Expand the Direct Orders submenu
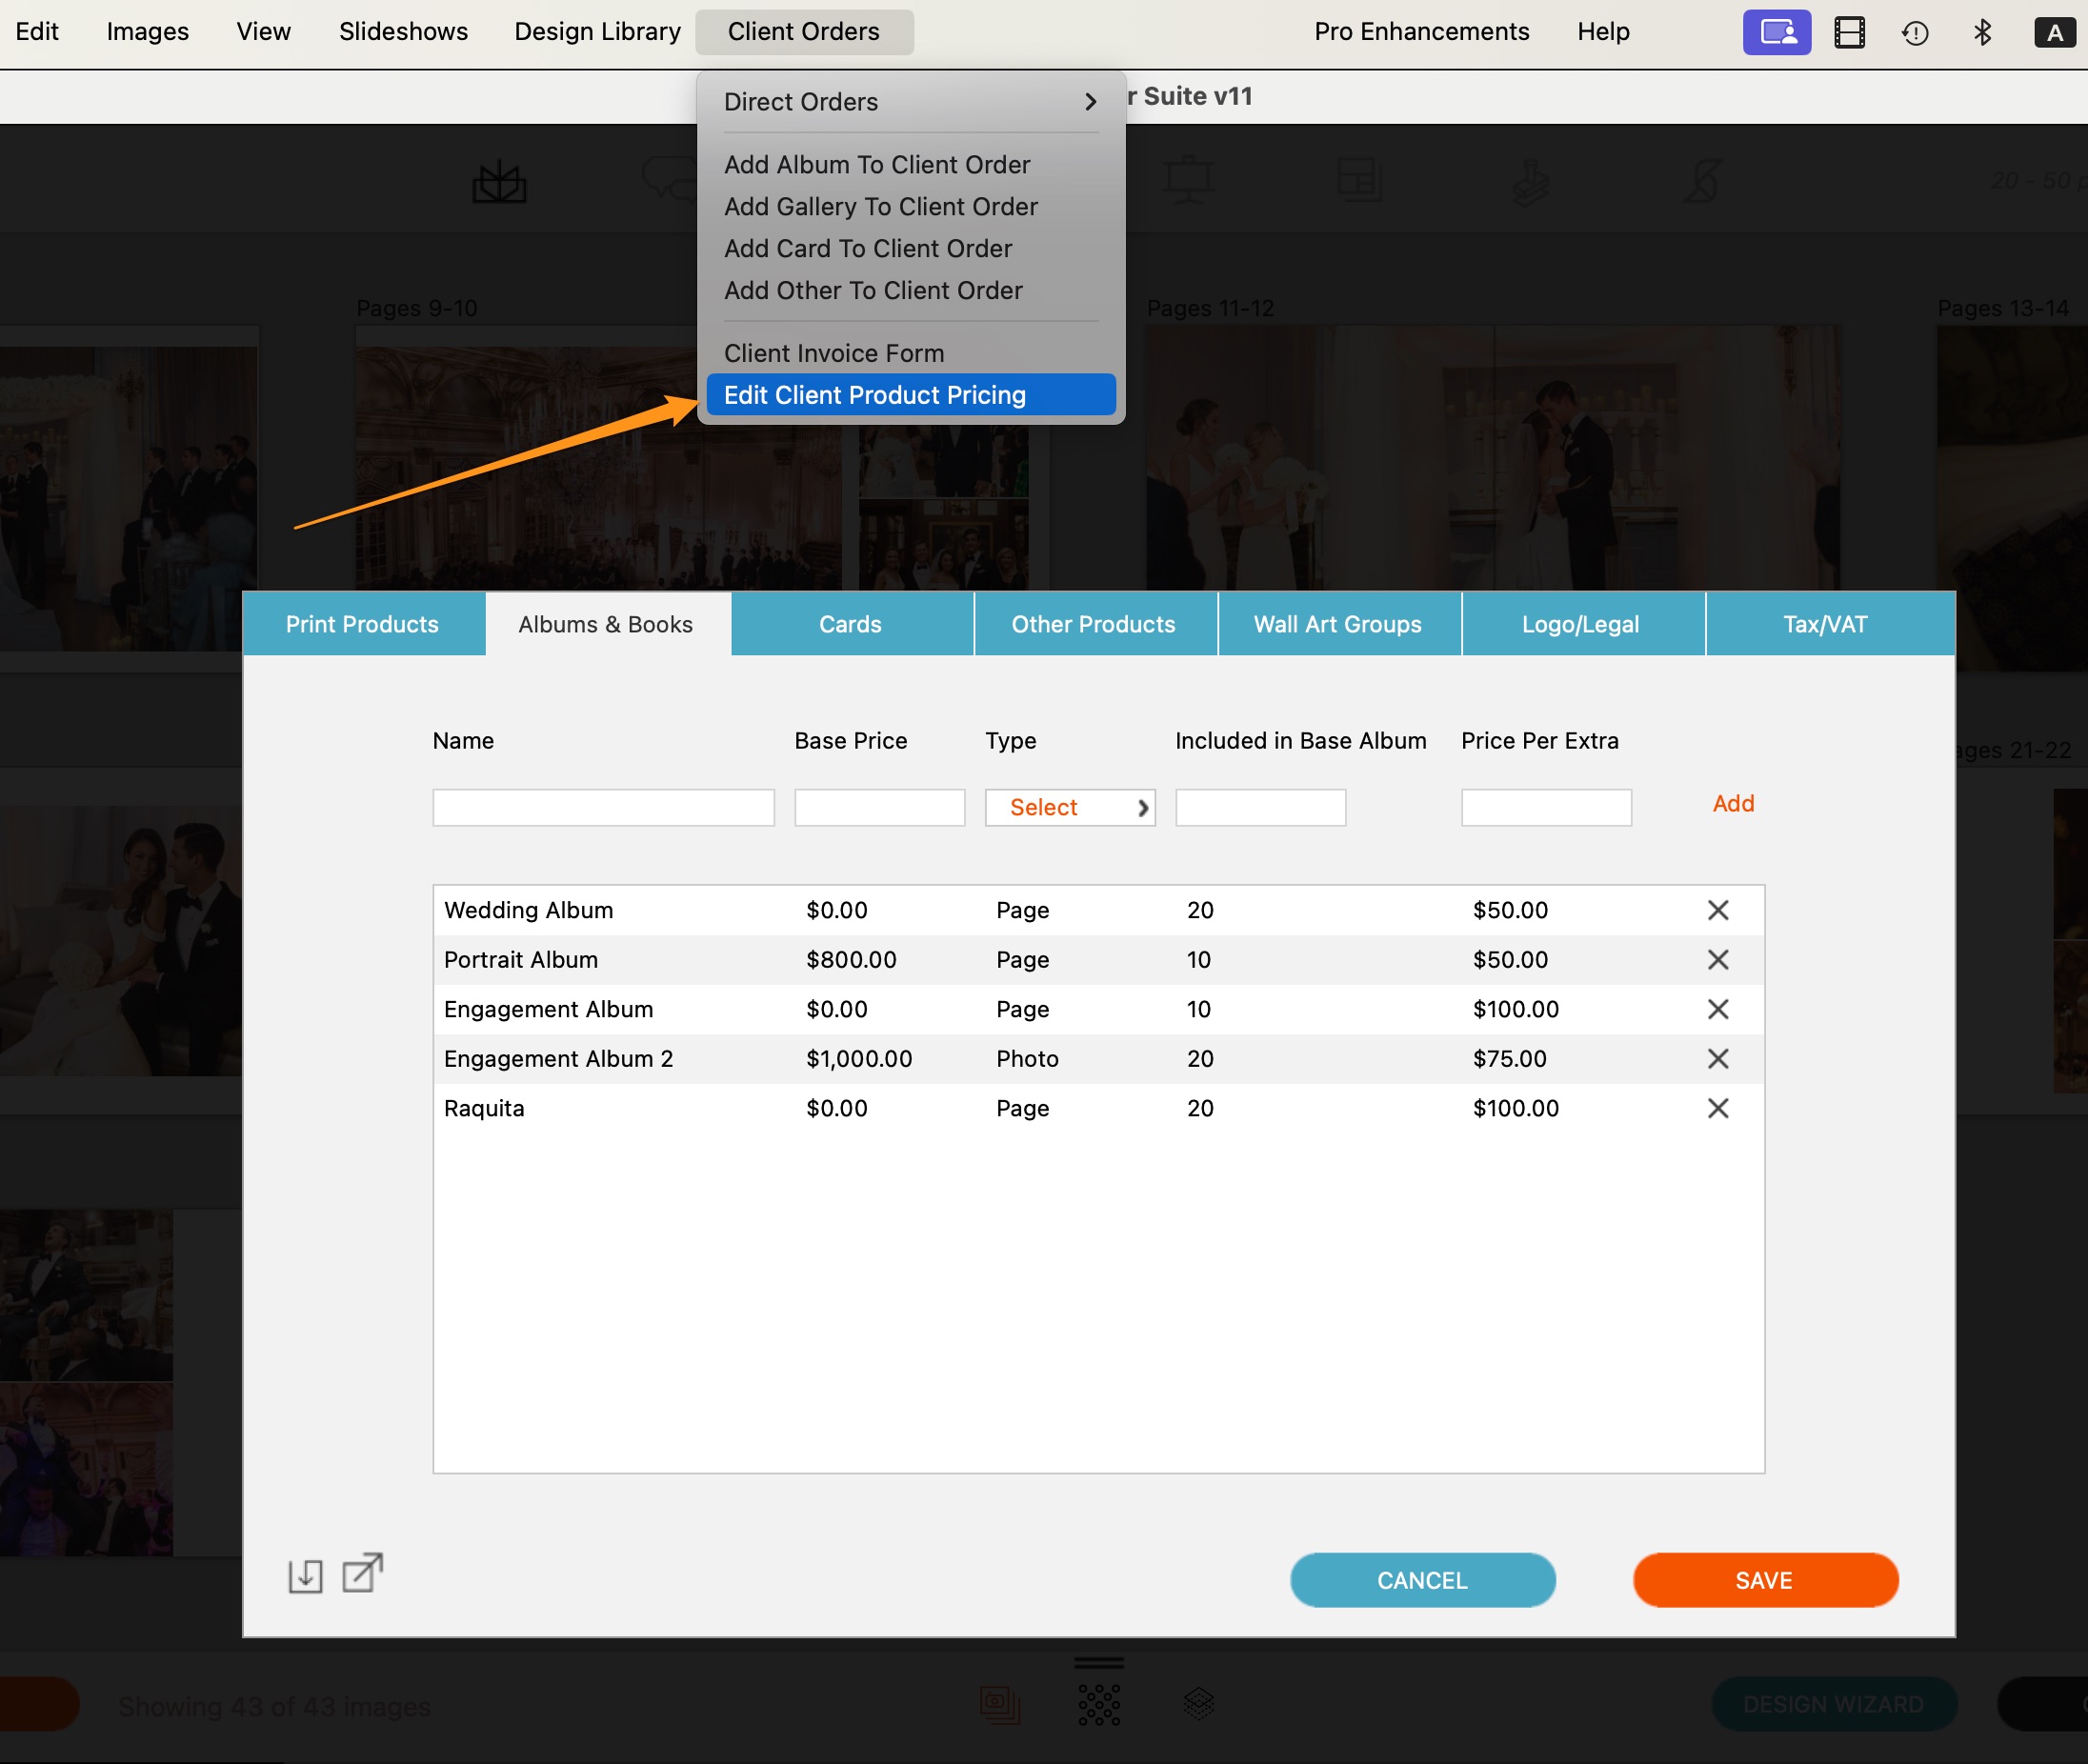This screenshot has height=1764, width=2088. (x=910, y=102)
